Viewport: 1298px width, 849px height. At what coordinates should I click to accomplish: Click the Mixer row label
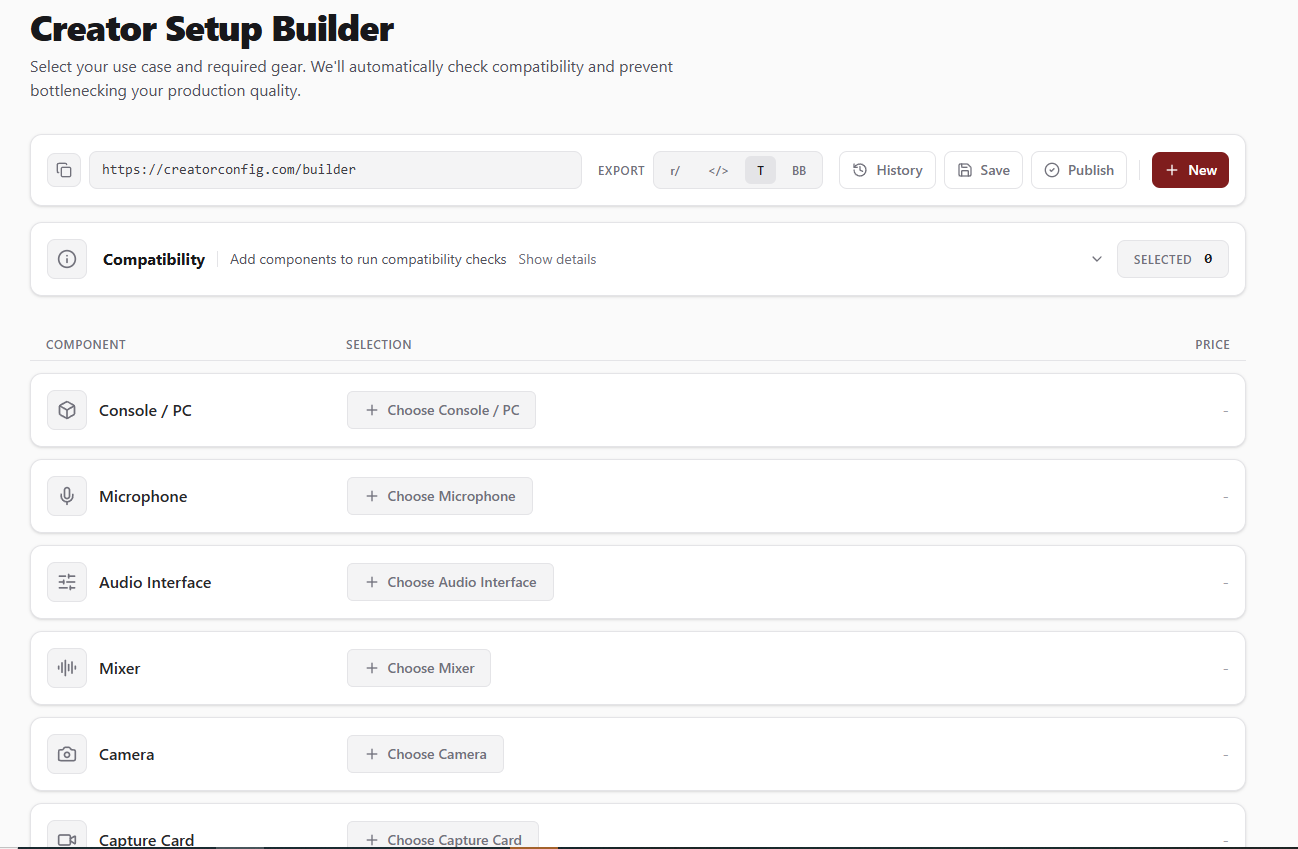click(x=120, y=668)
